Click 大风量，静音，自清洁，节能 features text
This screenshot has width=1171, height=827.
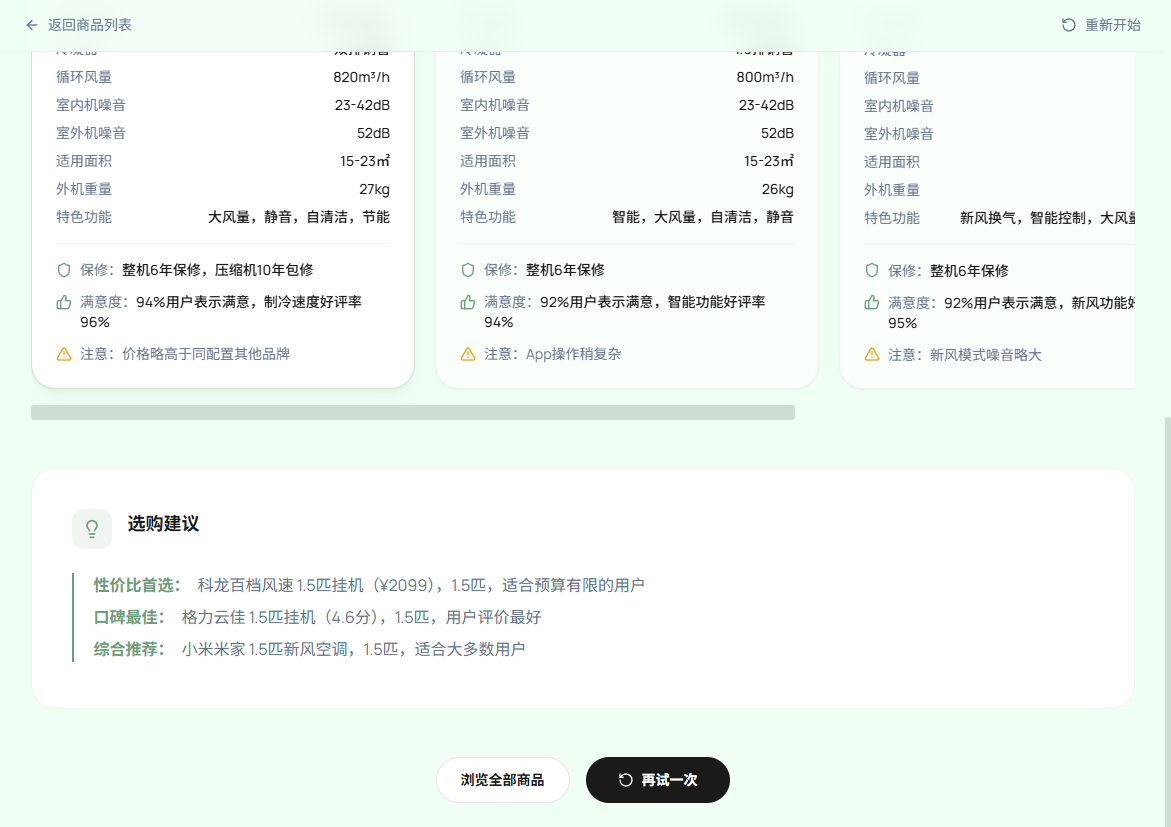299,217
